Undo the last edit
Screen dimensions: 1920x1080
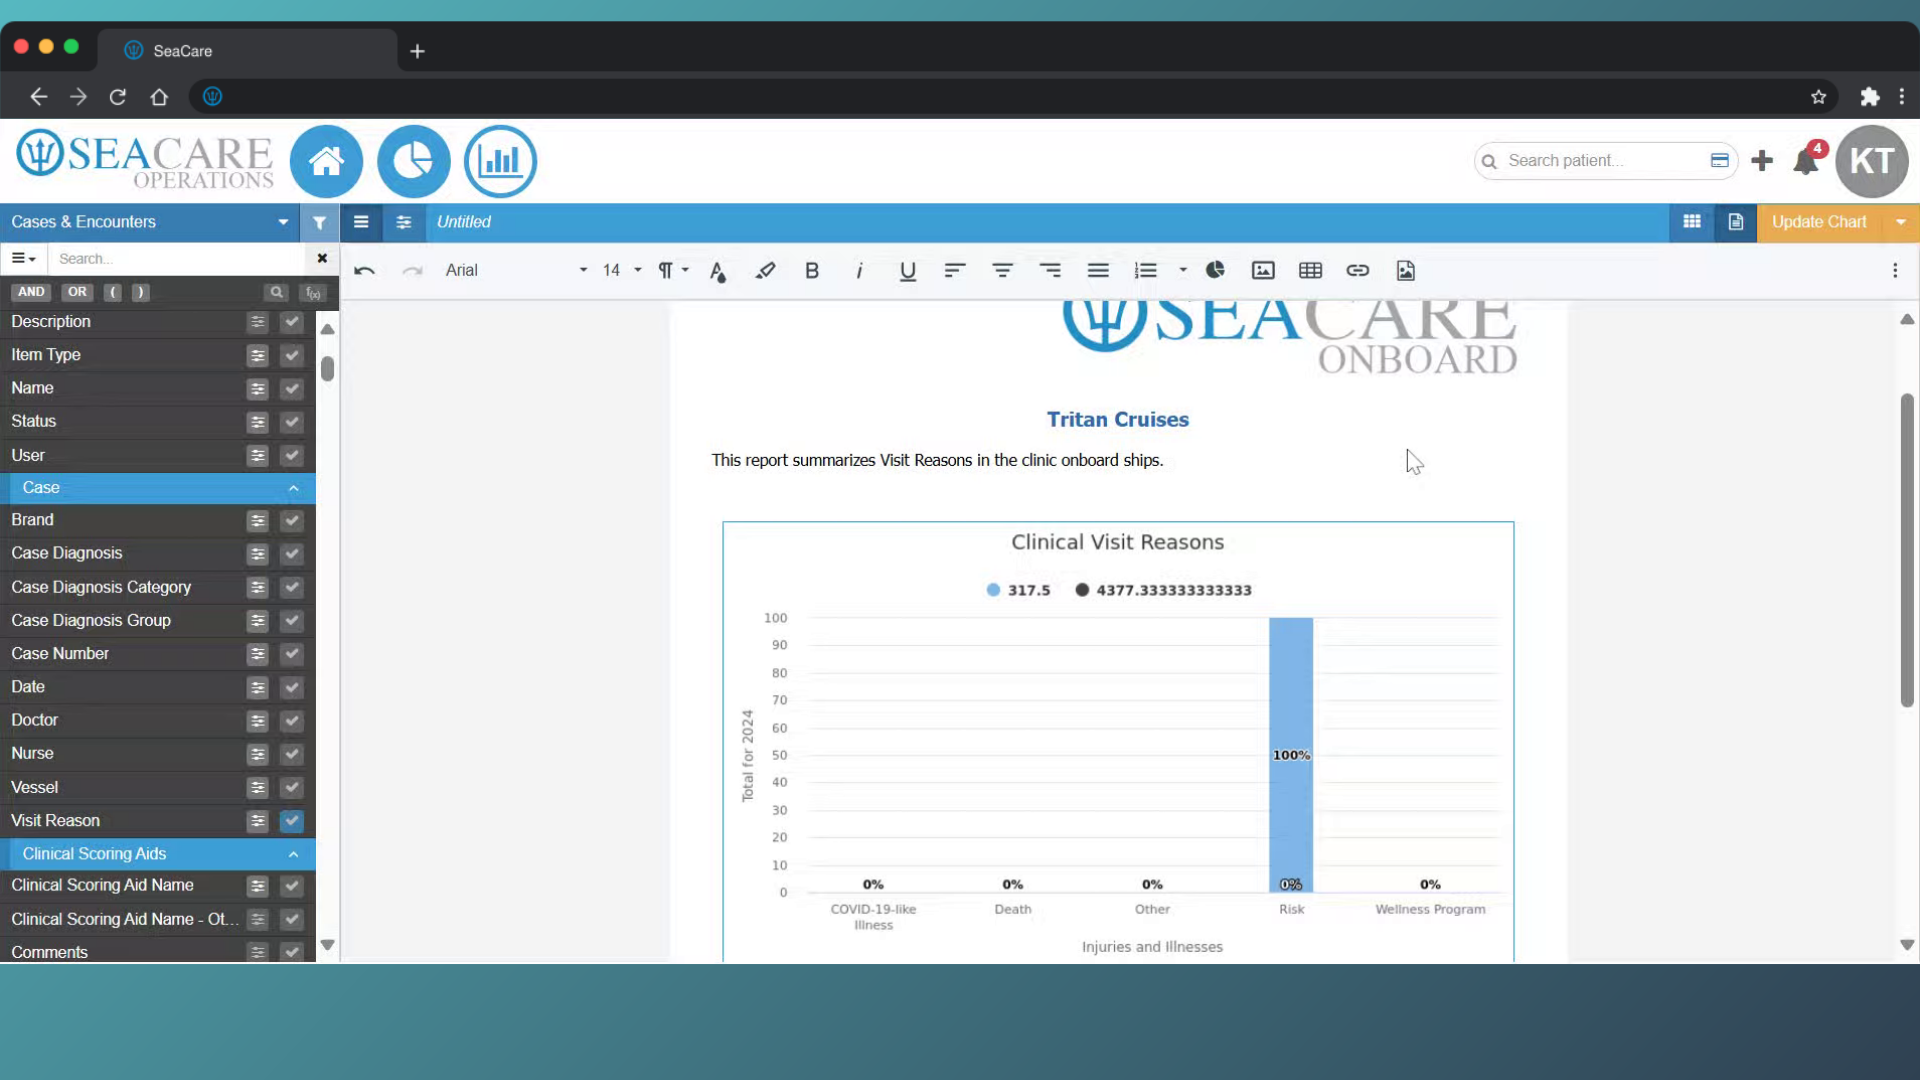364,271
